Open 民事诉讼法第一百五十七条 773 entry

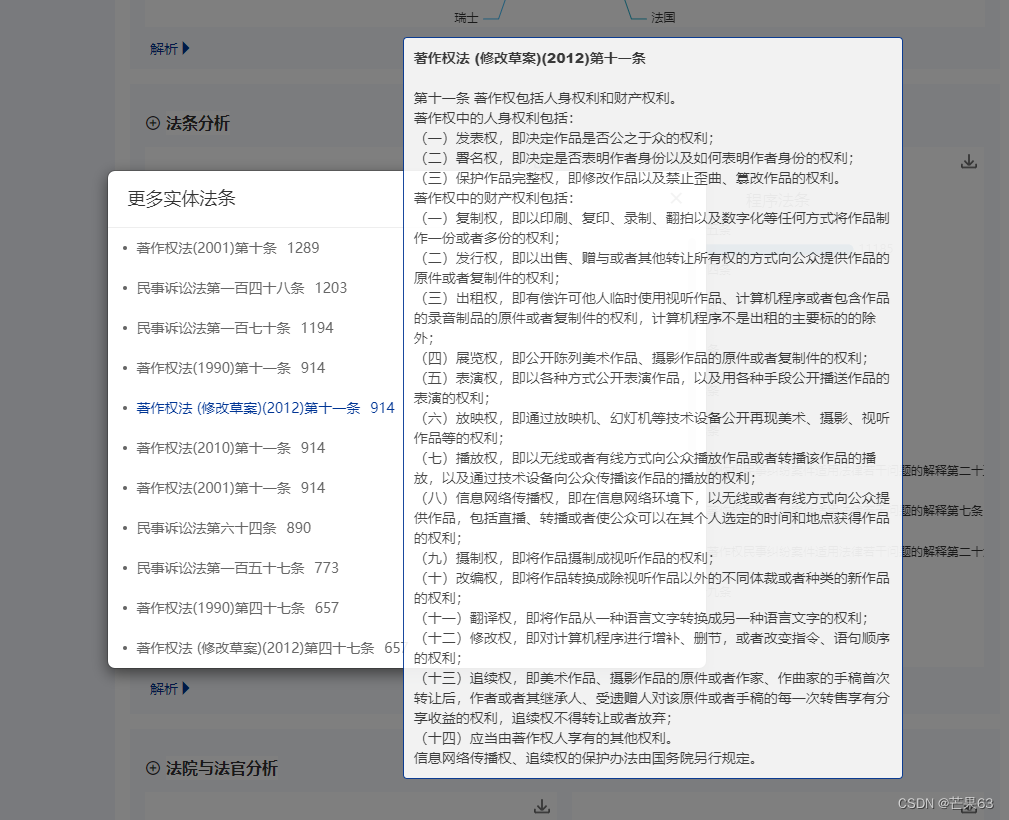[x=237, y=568]
